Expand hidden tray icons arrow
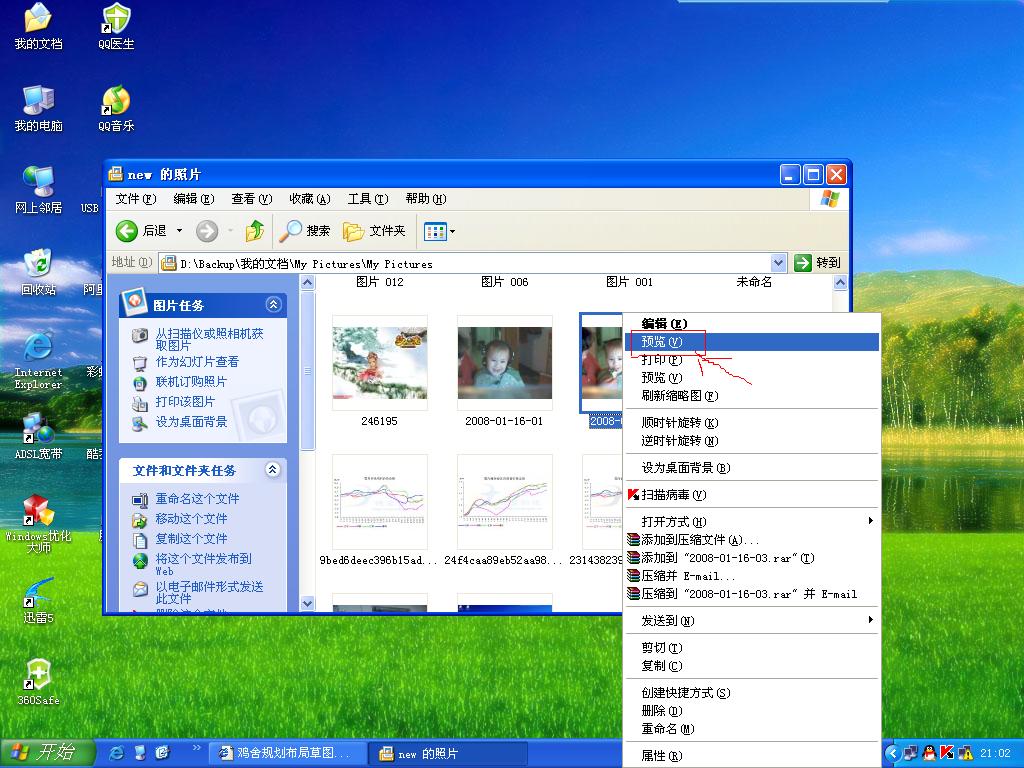Screen dimensions: 1024x768 click(x=892, y=754)
